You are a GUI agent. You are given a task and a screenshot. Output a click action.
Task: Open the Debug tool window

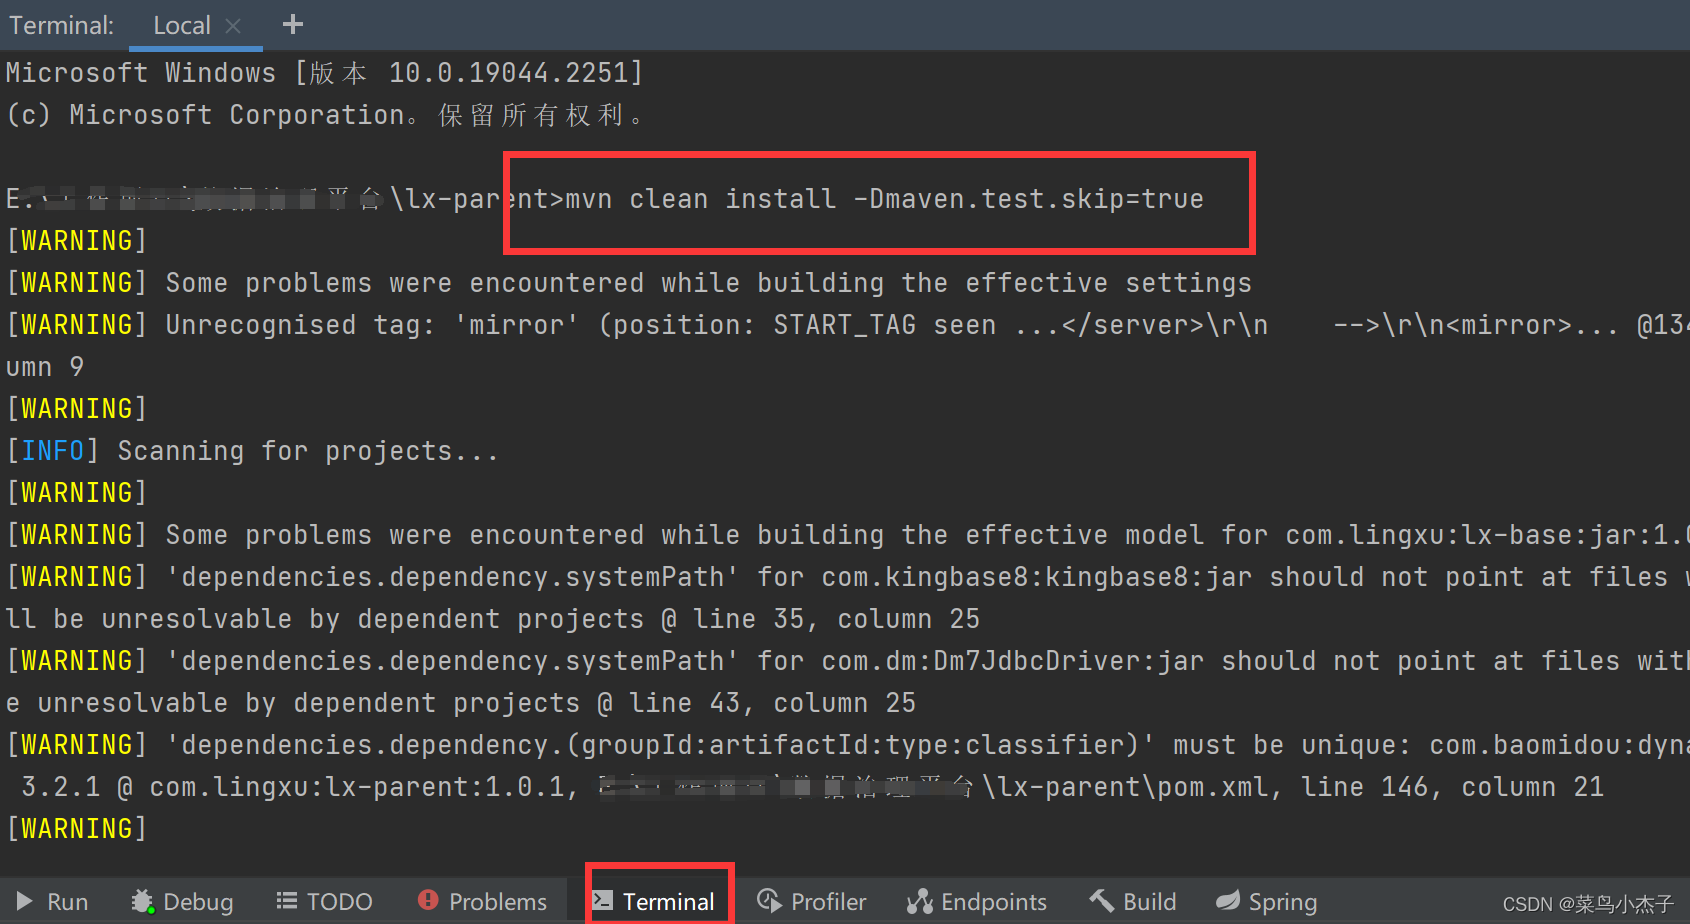pos(182,902)
